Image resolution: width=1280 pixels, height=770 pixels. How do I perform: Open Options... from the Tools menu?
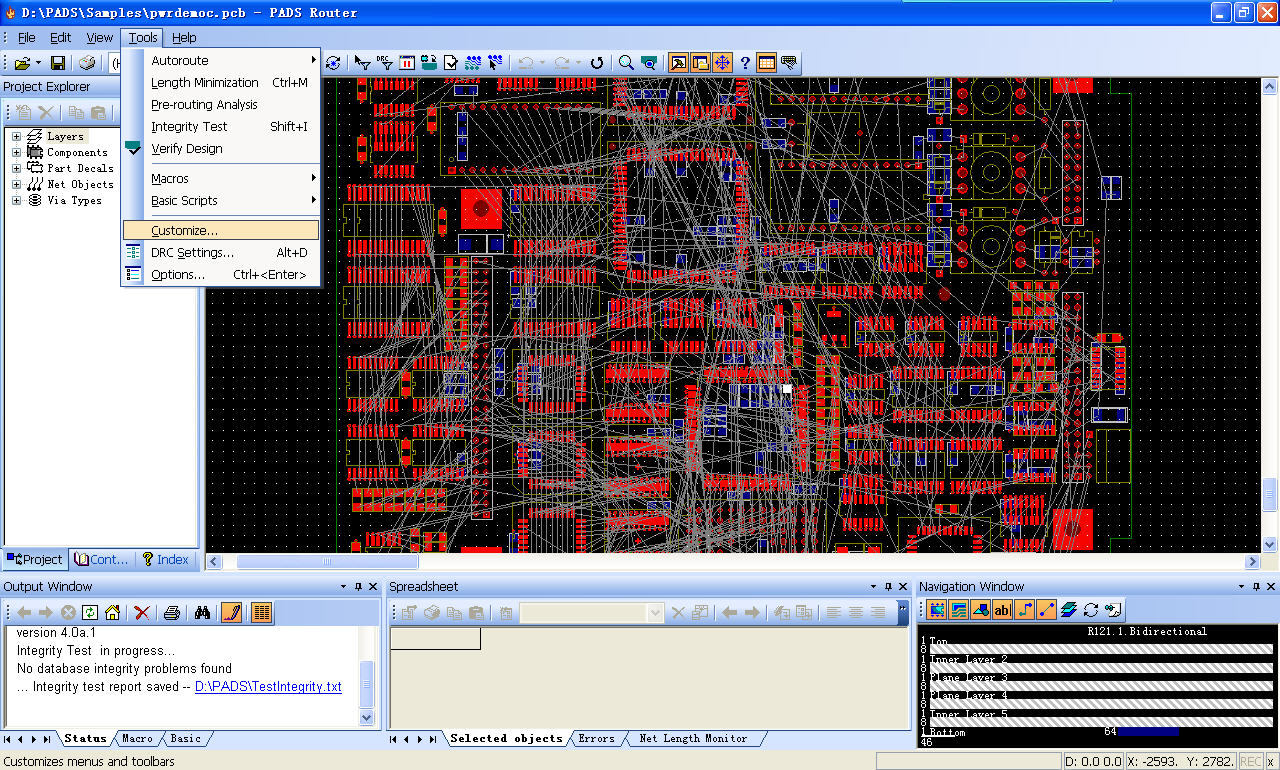(221, 275)
